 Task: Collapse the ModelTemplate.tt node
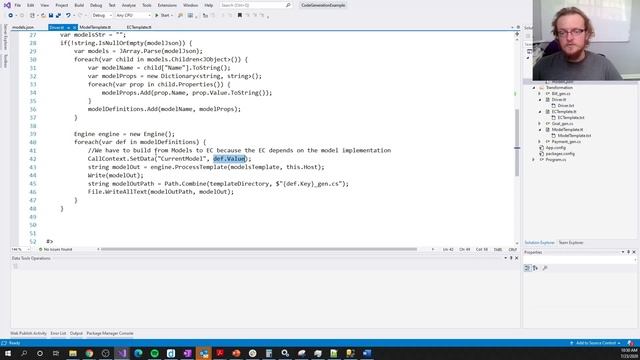point(540,130)
